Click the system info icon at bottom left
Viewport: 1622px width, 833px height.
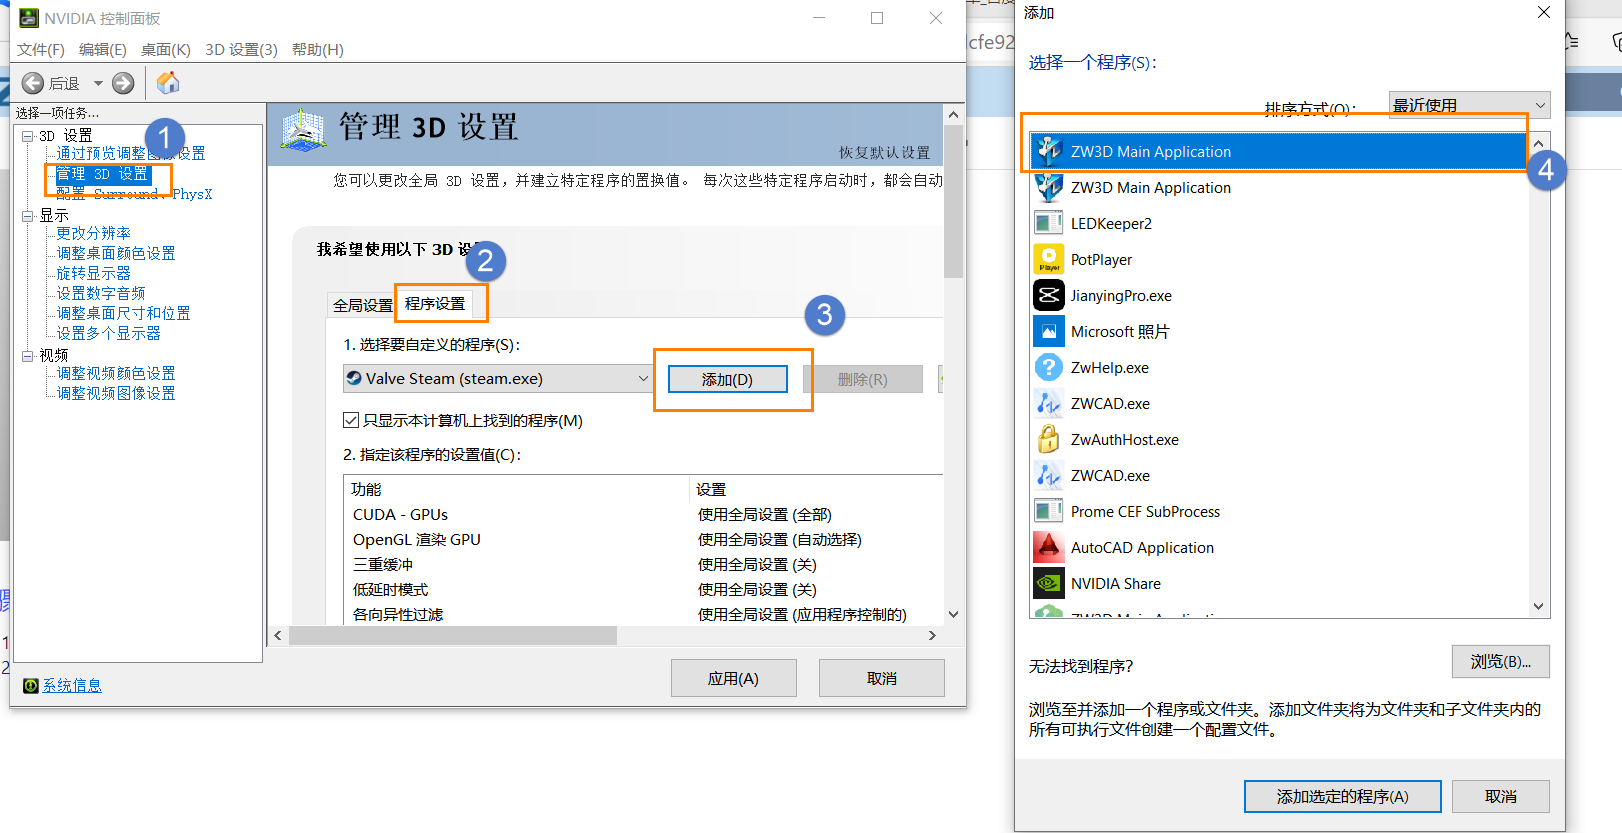coord(31,685)
